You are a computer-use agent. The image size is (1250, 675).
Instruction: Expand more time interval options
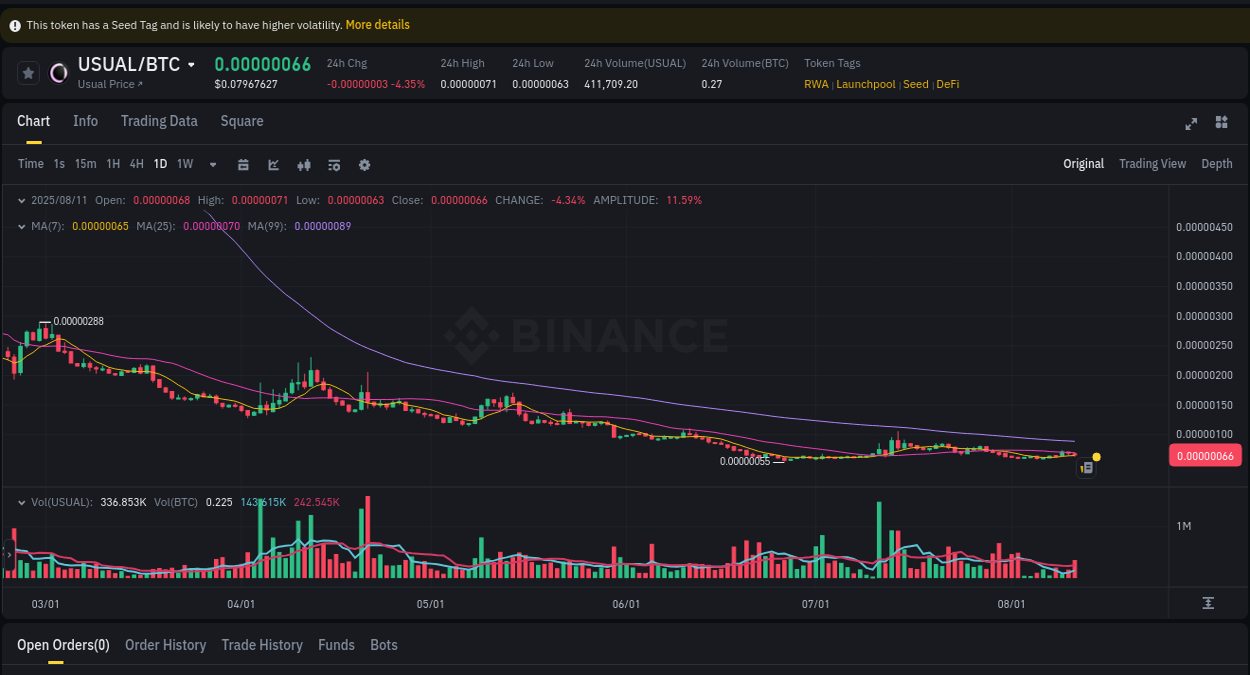(212, 164)
